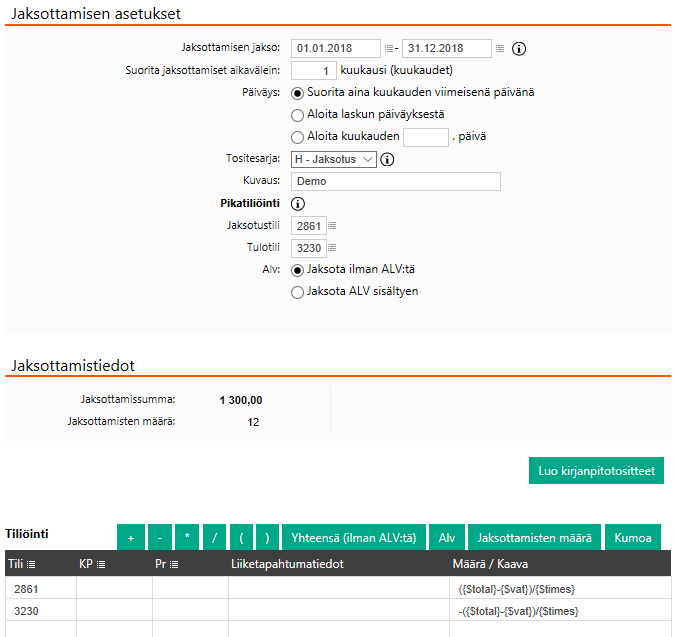
Task: Insert 'Jaksottamisten määrä' formula variable
Action: (533, 538)
